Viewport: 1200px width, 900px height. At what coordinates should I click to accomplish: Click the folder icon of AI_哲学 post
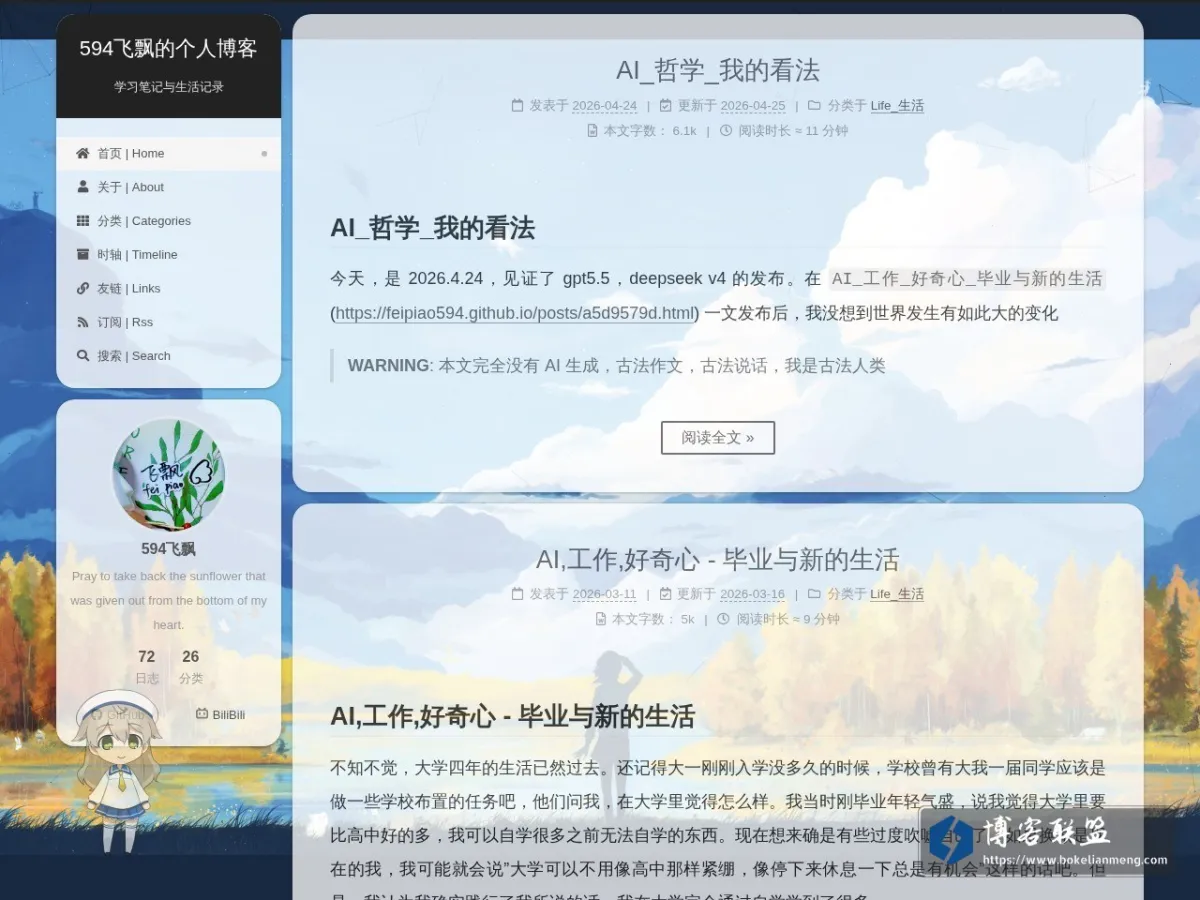[x=814, y=105]
